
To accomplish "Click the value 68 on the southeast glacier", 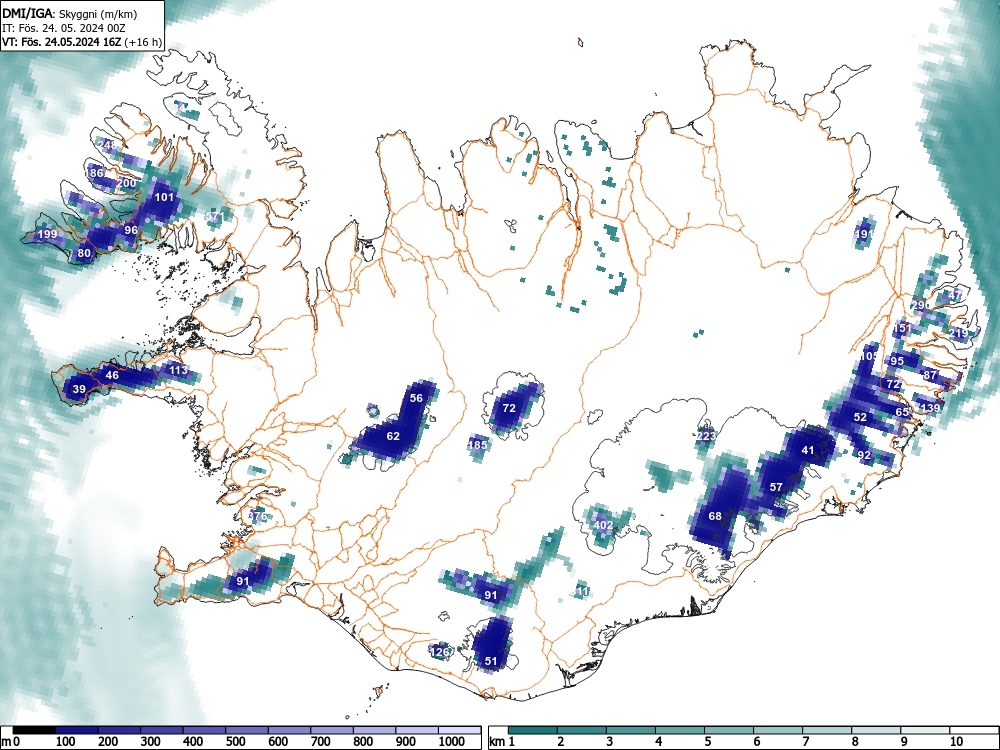I will (x=715, y=516).
